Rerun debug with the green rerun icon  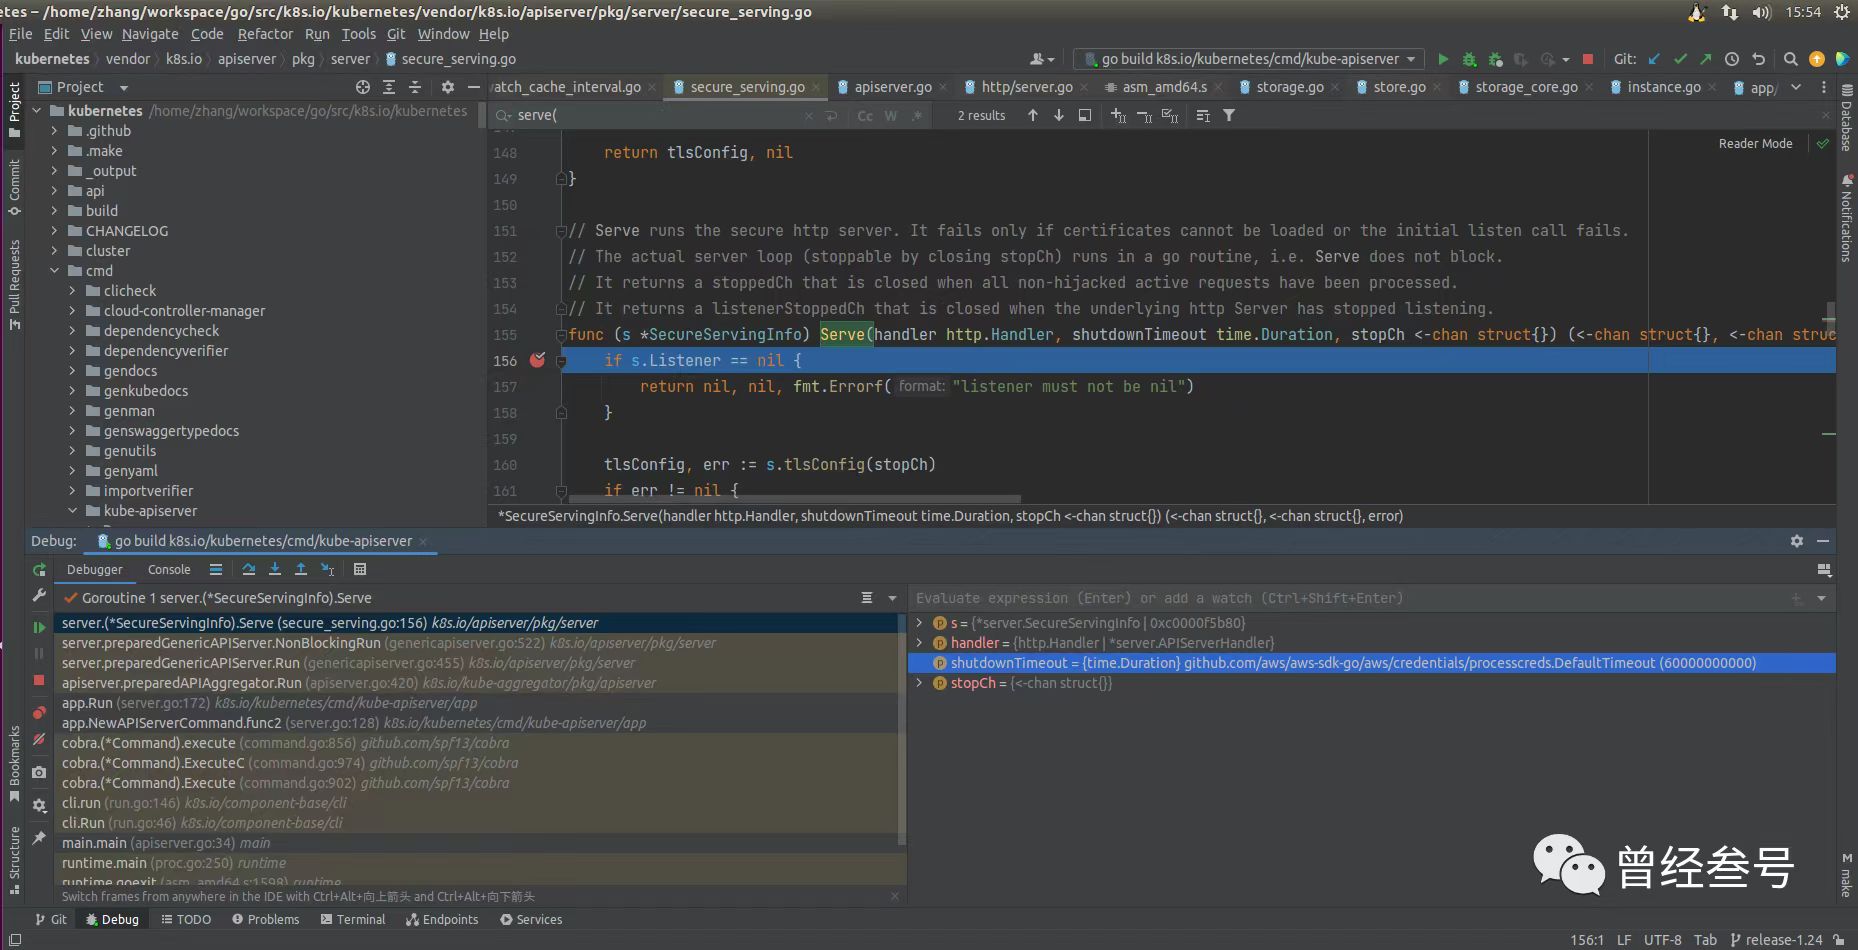pyautogui.click(x=39, y=569)
